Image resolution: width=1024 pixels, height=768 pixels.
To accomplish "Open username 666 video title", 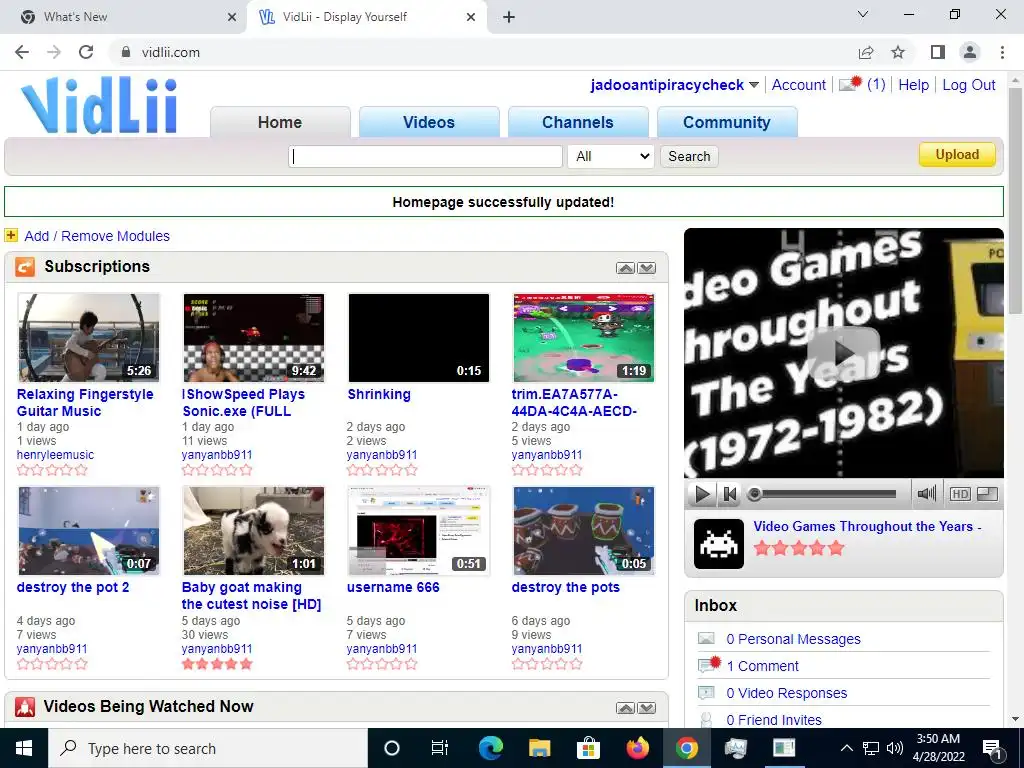I will pos(393,587).
